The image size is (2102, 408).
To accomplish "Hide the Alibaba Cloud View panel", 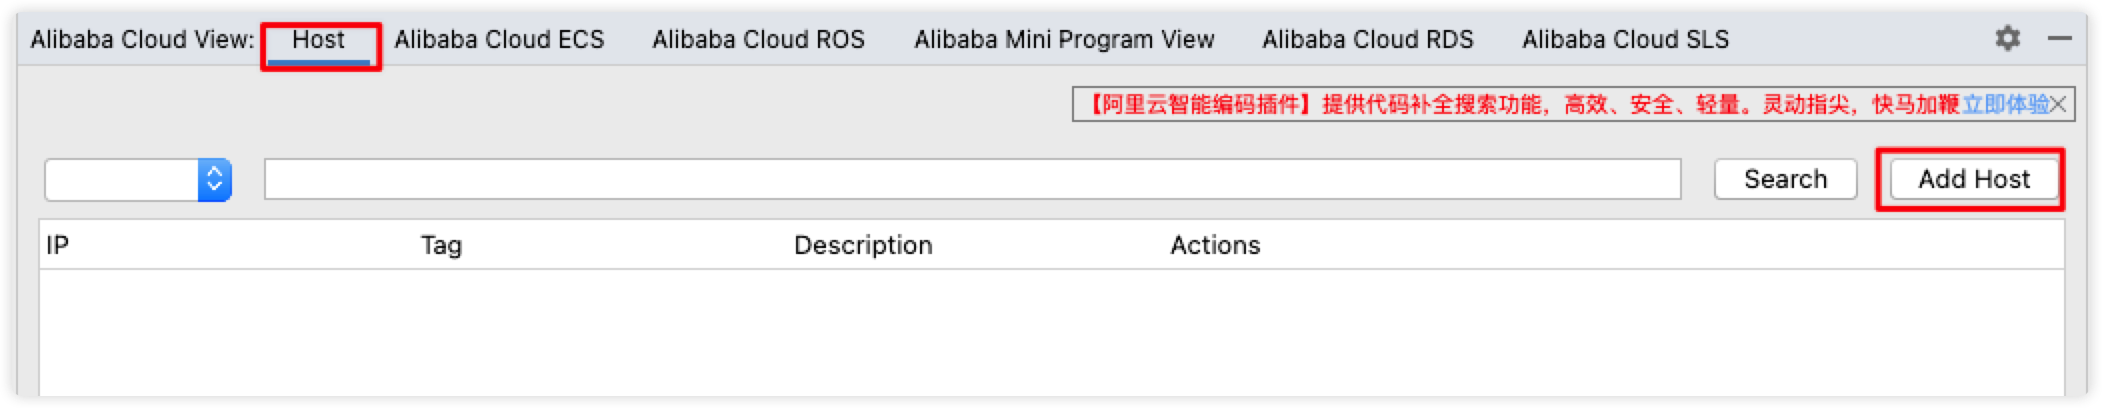I will click(x=2059, y=39).
